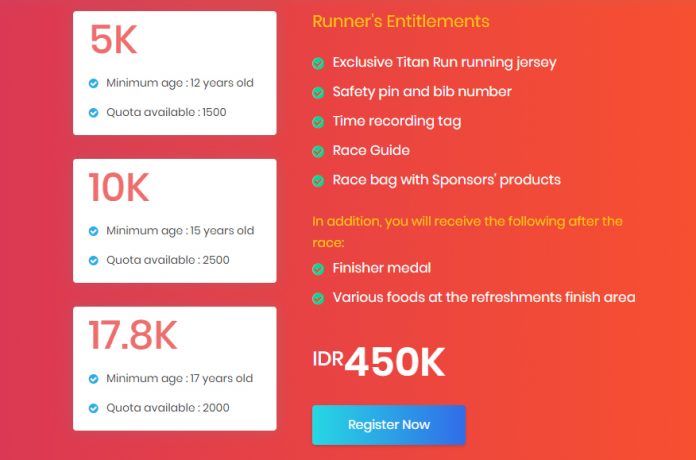This screenshot has height=460, width=696.
Task: Click check icon beside Exclusive Titan Run jersey
Action: [x=318, y=63]
